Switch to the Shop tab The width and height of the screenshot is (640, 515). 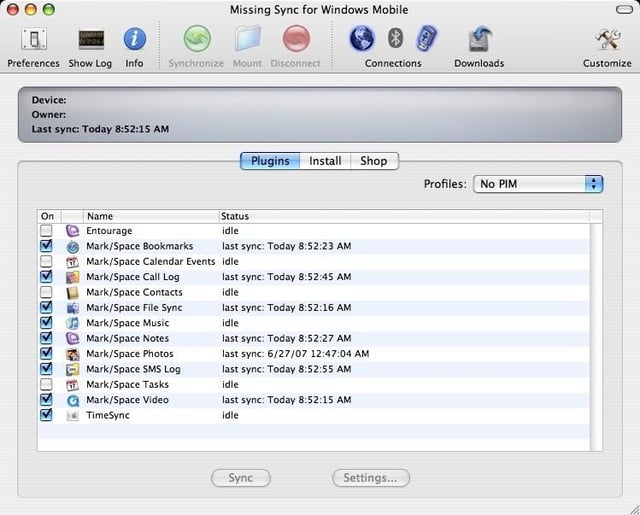coord(374,161)
